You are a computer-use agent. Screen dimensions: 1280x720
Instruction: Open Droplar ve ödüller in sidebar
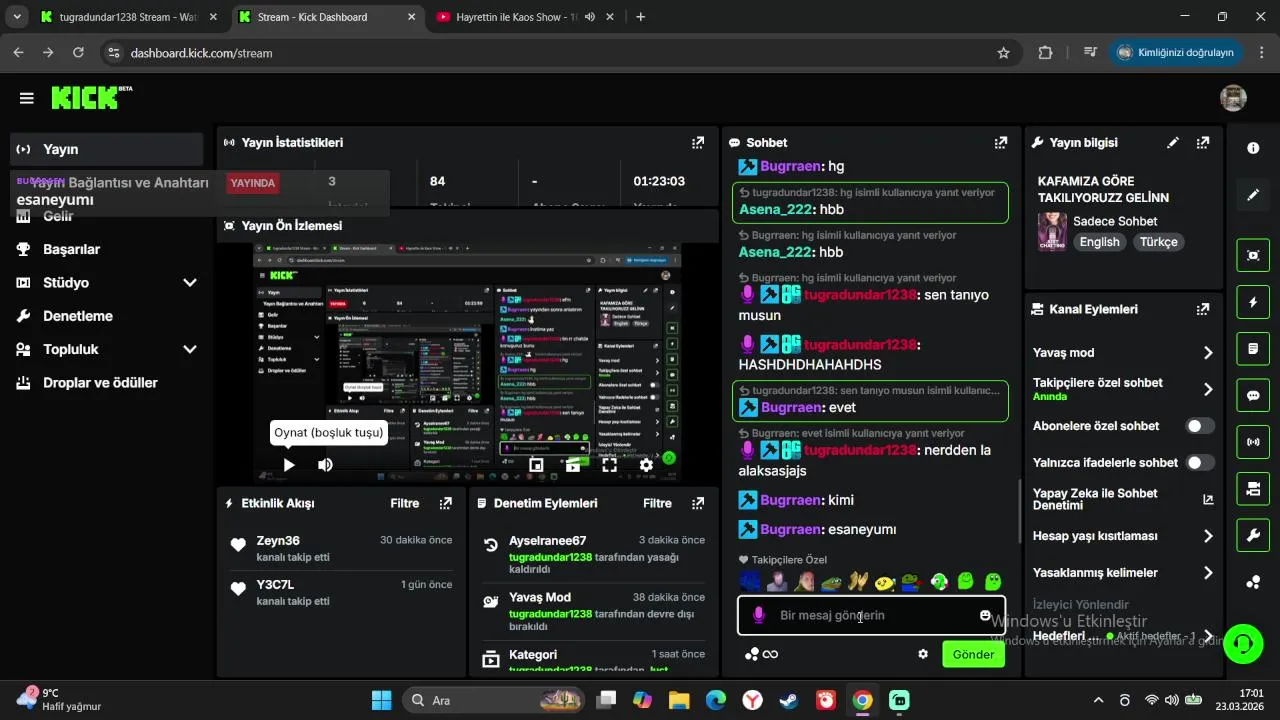[x=107, y=383]
